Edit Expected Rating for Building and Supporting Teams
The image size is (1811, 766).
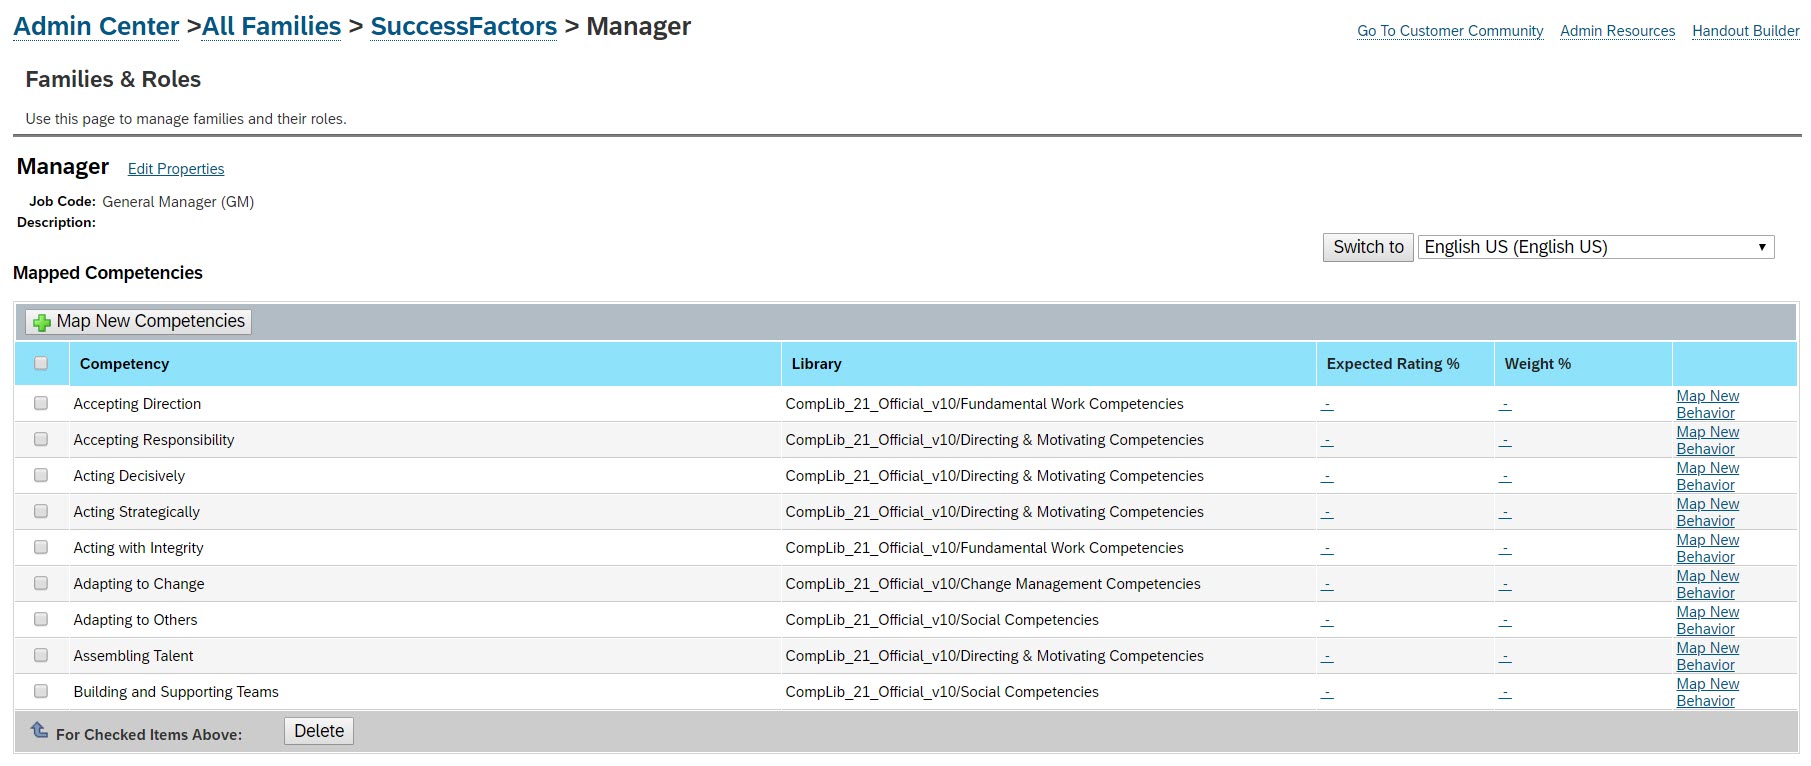(x=1327, y=693)
